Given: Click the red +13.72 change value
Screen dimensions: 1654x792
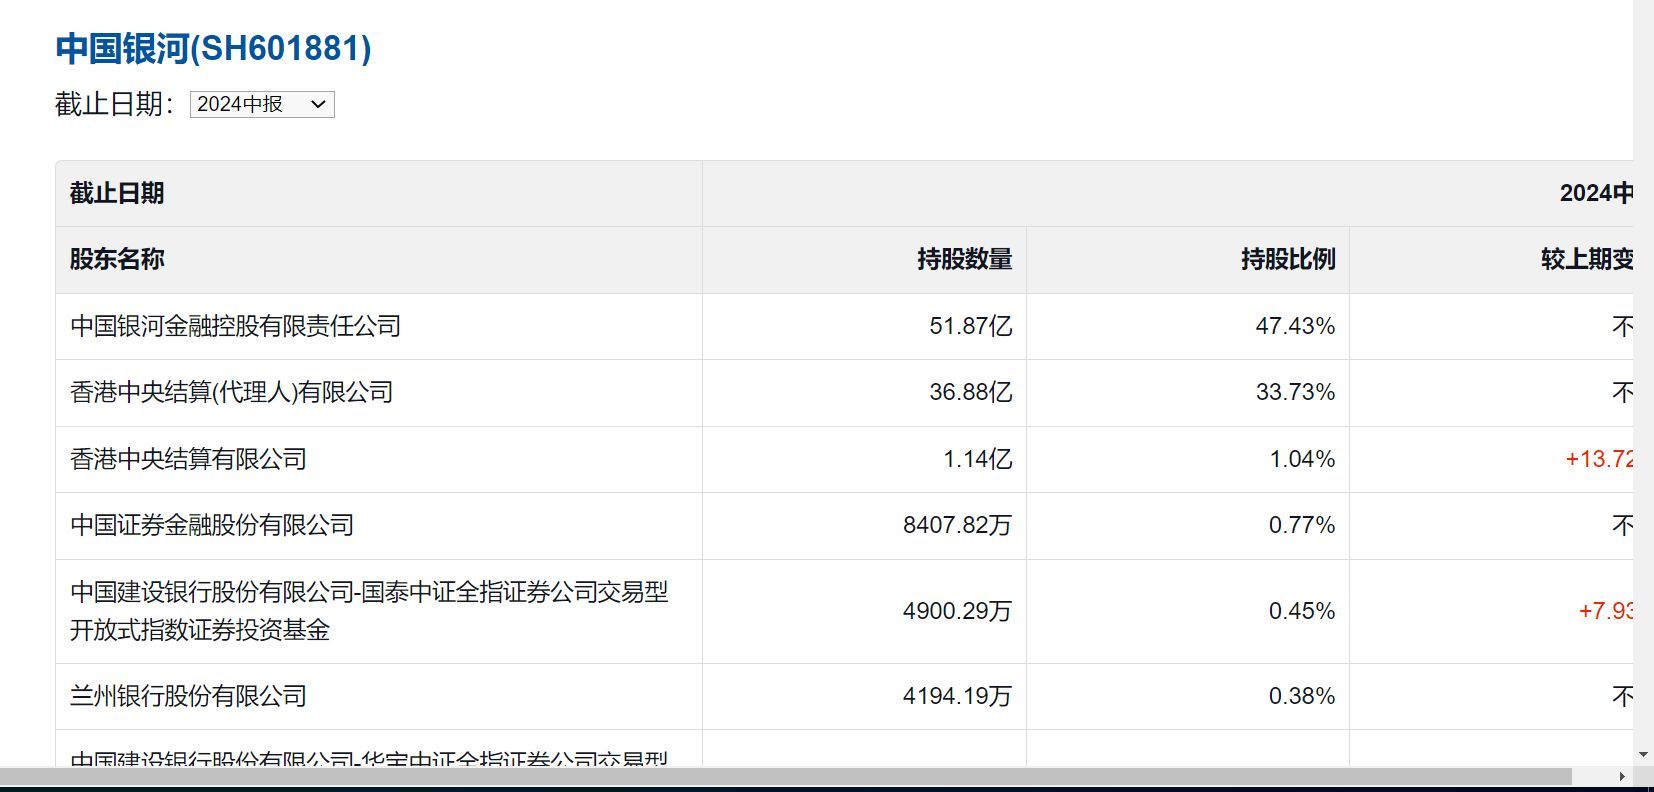Looking at the screenshot, I should (1598, 459).
